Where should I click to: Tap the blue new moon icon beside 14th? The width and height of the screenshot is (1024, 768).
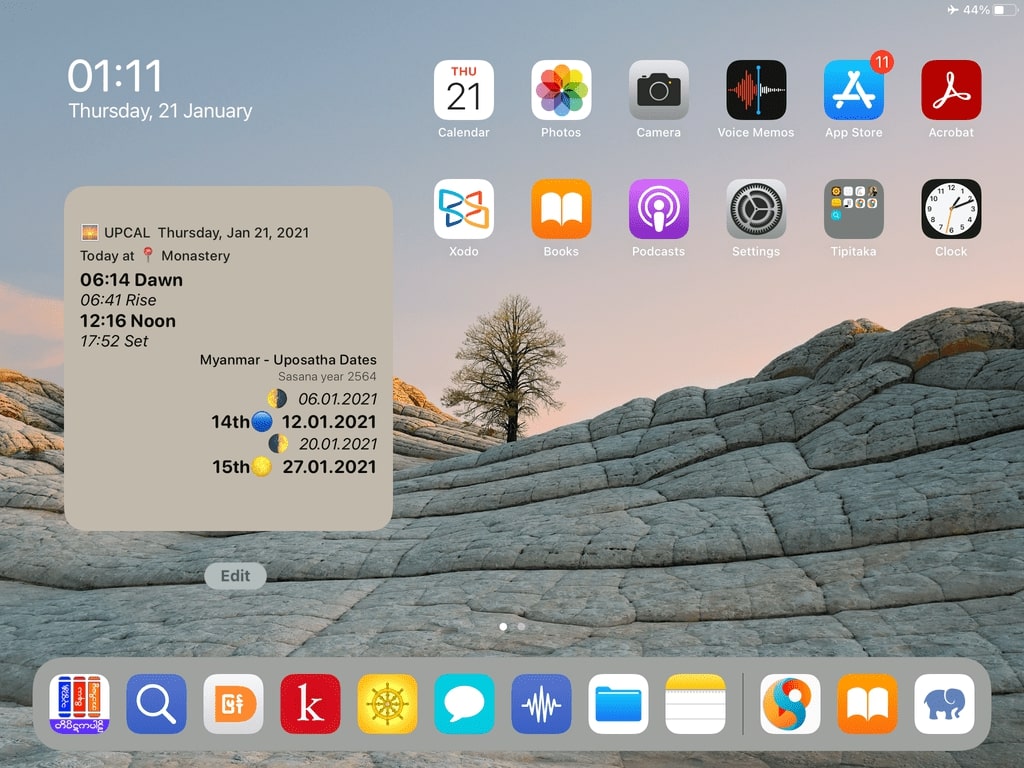[262, 422]
